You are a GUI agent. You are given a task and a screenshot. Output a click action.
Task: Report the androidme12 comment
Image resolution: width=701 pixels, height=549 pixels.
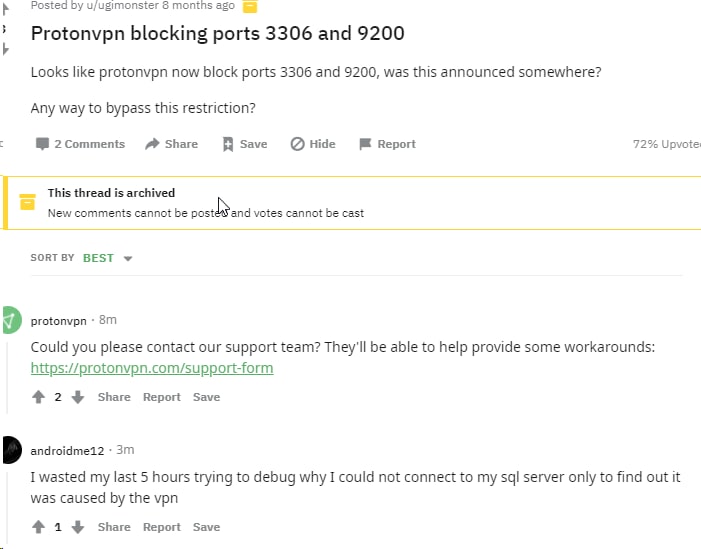(x=161, y=527)
